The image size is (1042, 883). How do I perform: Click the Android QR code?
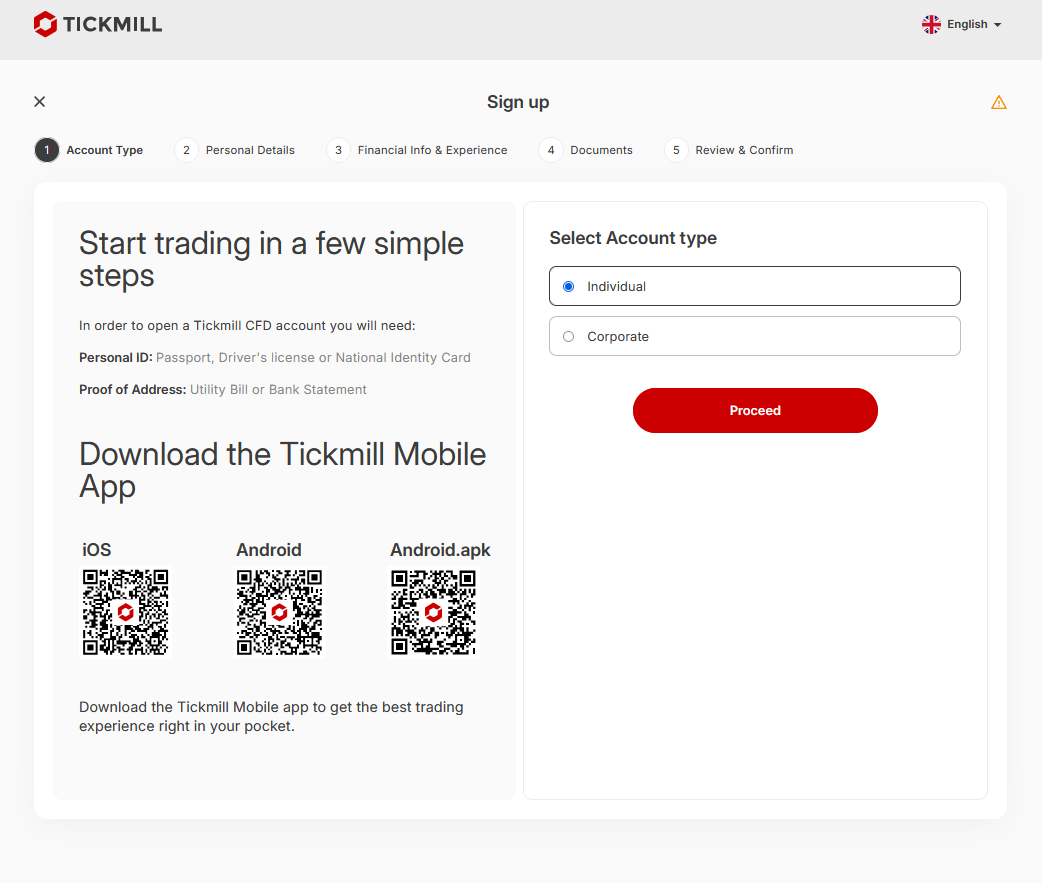tap(279, 612)
